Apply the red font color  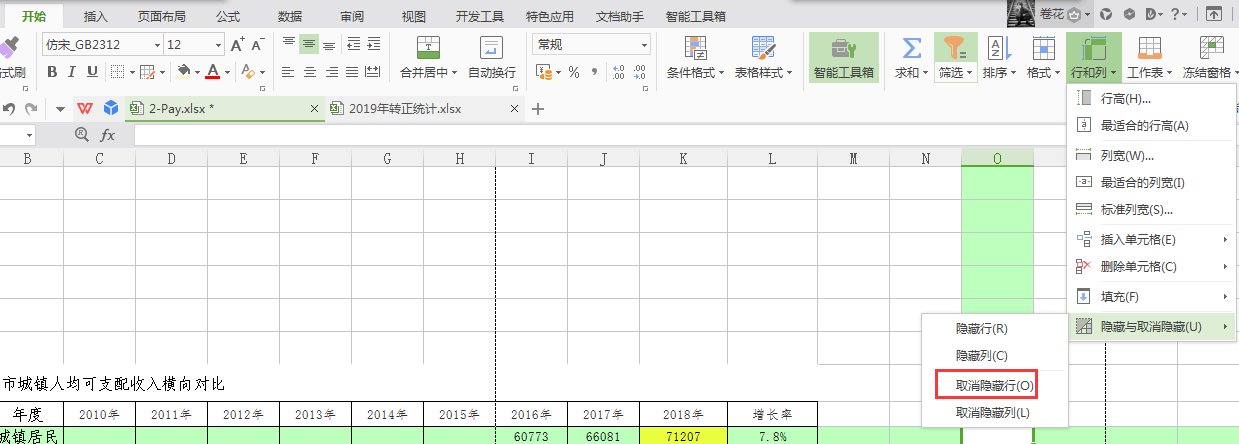212,71
